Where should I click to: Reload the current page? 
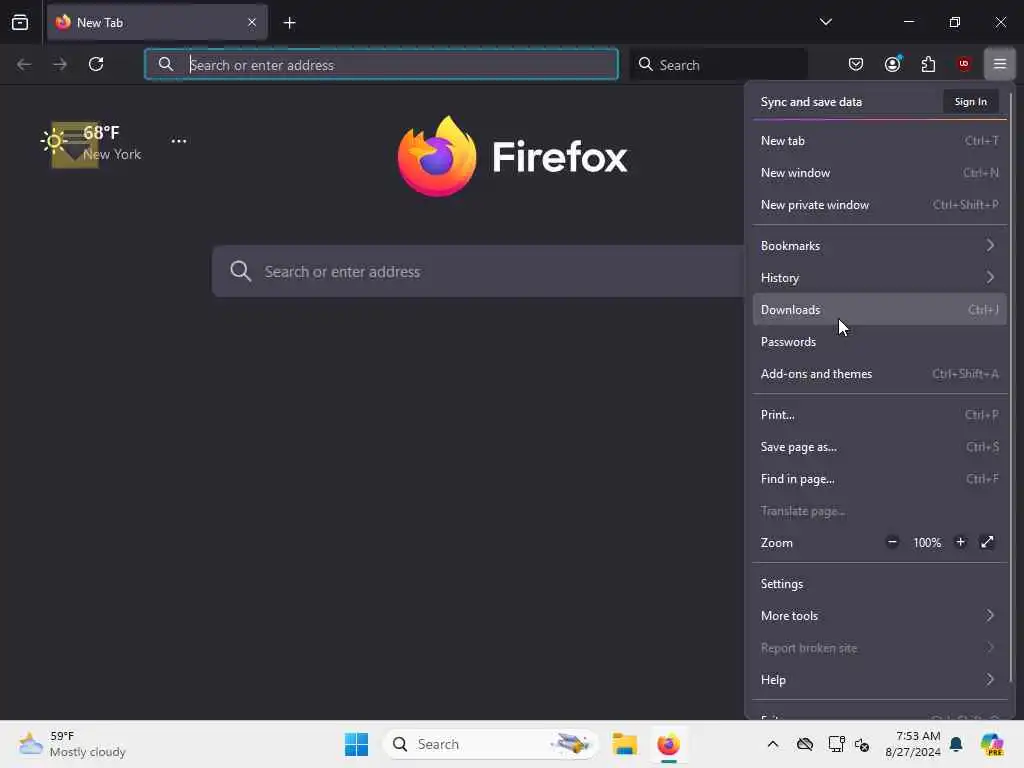96,64
